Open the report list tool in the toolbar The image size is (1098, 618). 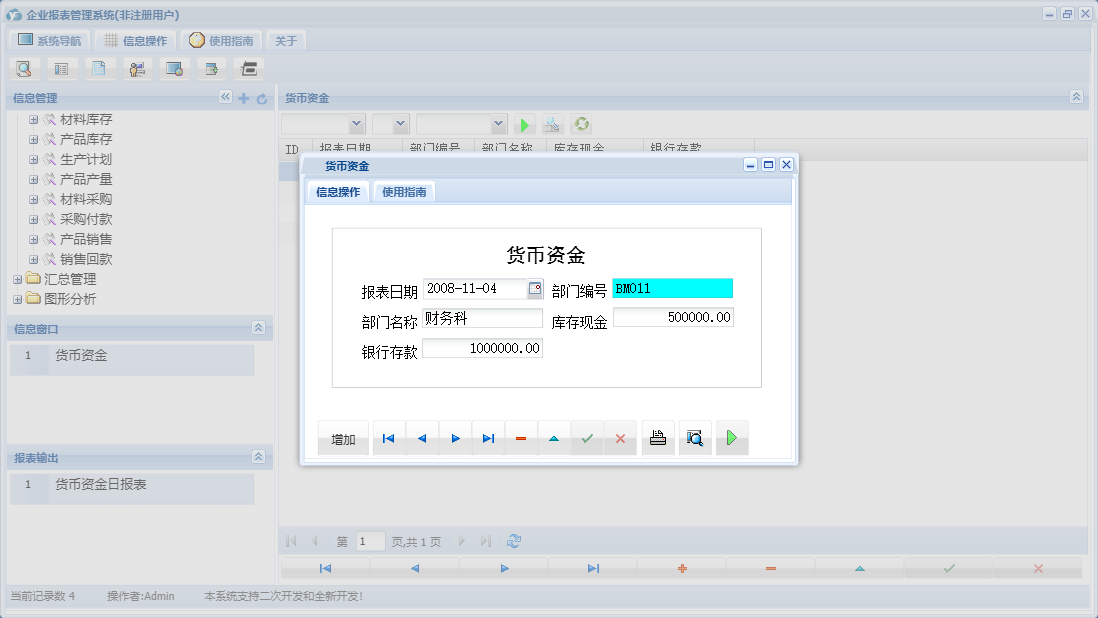(x=62, y=68)
